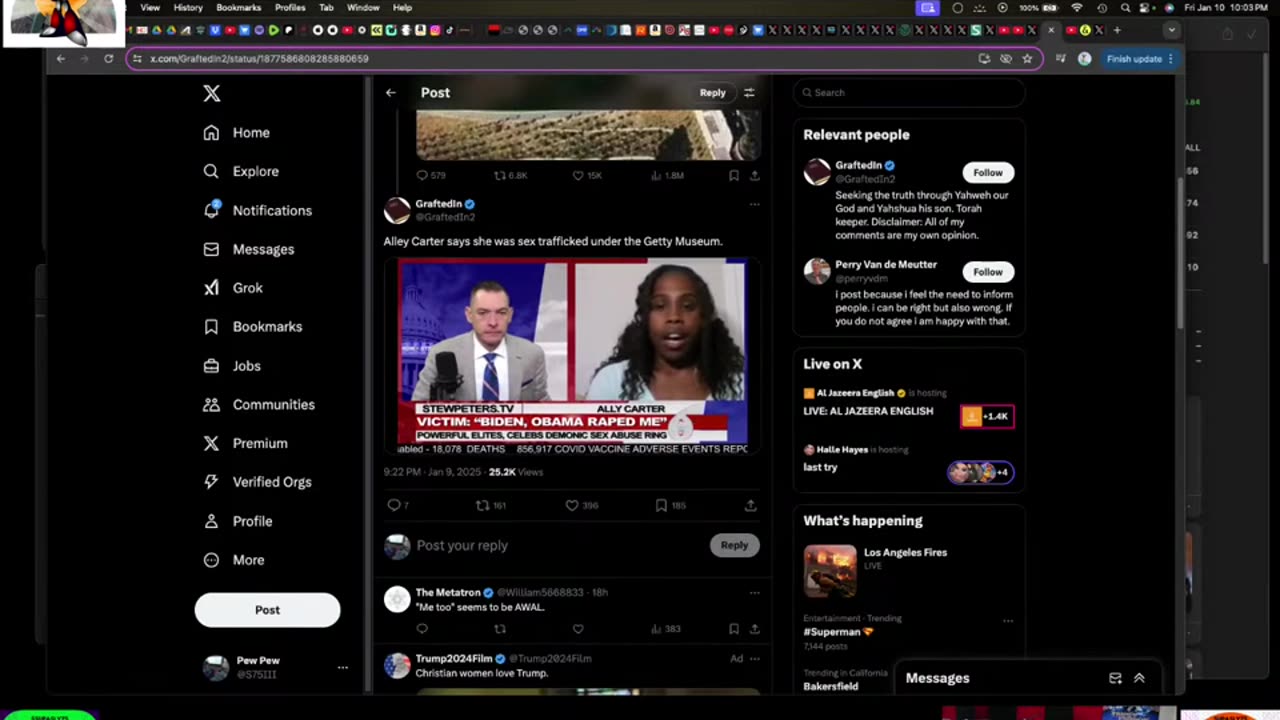Open Messages from sidebar
Viewport: 1280px width, 720px height.
click(248, 249)
